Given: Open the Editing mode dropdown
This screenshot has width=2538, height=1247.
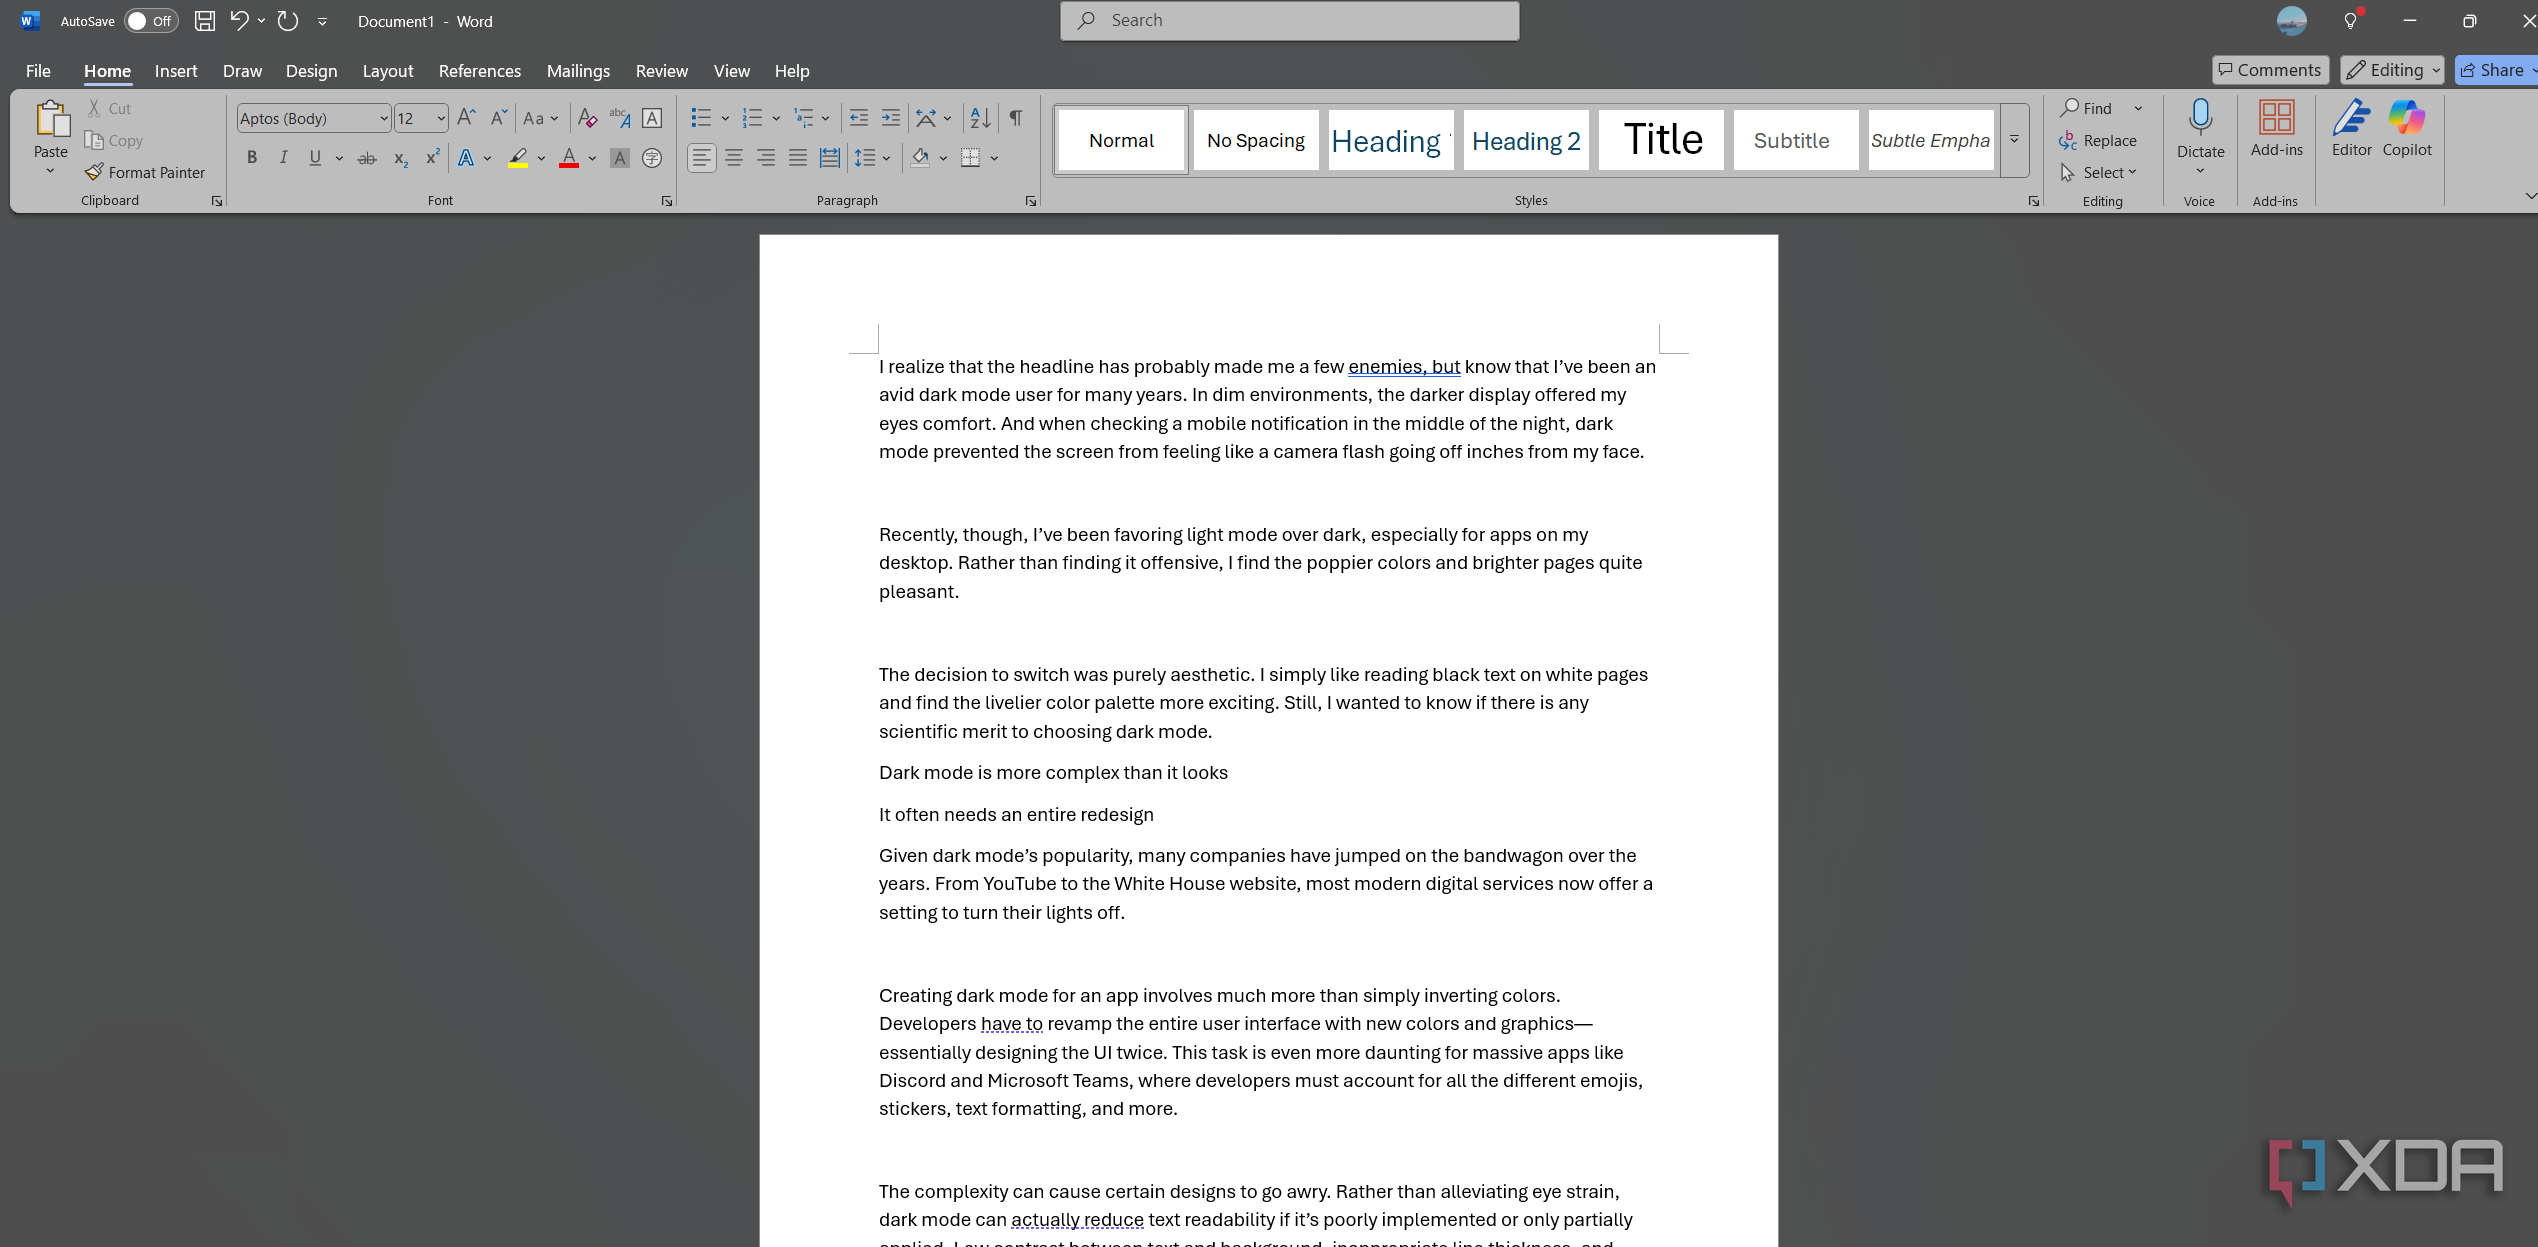Looking at the screenshot, I should [2392, 70].
